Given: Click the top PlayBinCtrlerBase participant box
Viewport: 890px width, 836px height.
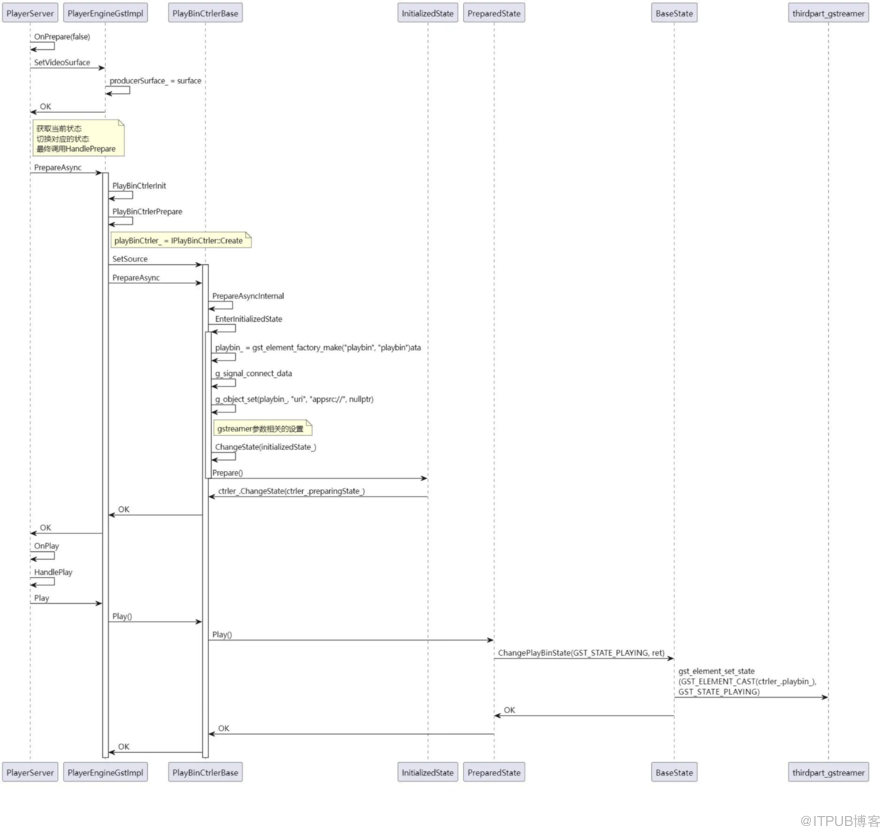Looking at the screenshot, I should [x=205, y=14].
